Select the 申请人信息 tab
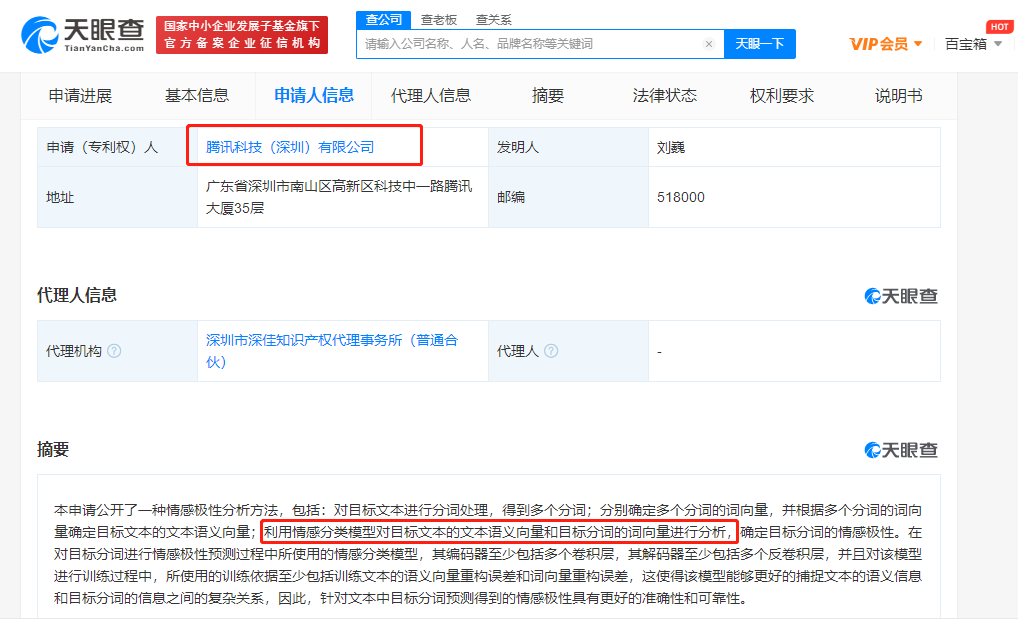The image size is (1018, 621). click(314, 96)
